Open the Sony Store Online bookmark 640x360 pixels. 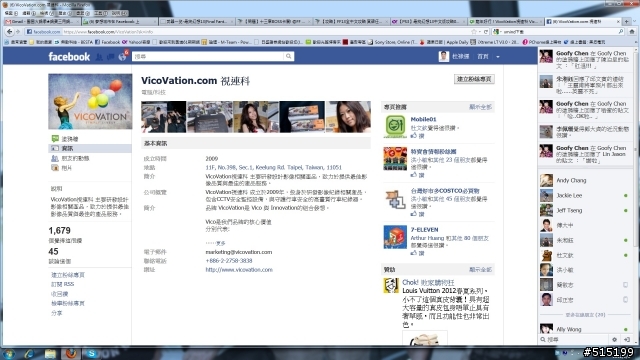pos(392,42)
